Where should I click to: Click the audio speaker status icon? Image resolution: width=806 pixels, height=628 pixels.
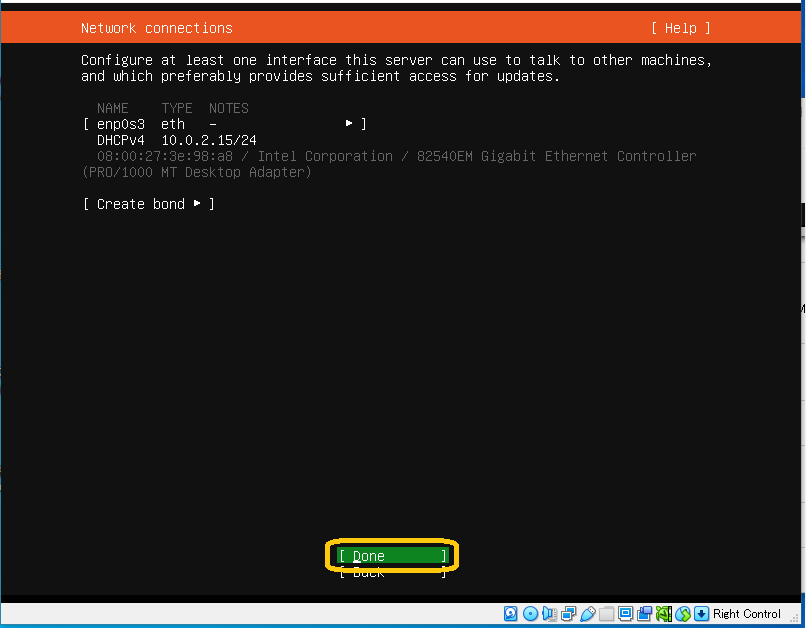click(549, 614)
